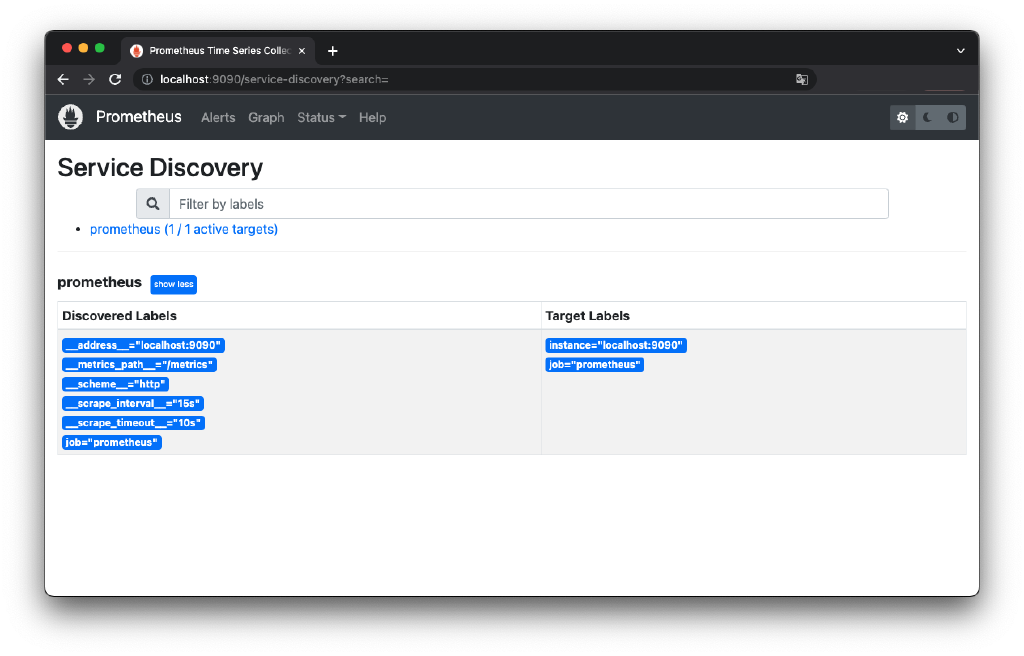The image size is (1024, 656).
Task: Open the settings gear theme option
Action: pos(902,117)
